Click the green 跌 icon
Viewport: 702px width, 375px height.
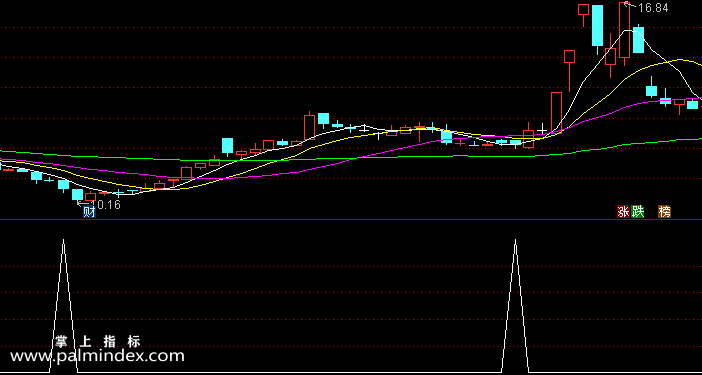(638, 212)
